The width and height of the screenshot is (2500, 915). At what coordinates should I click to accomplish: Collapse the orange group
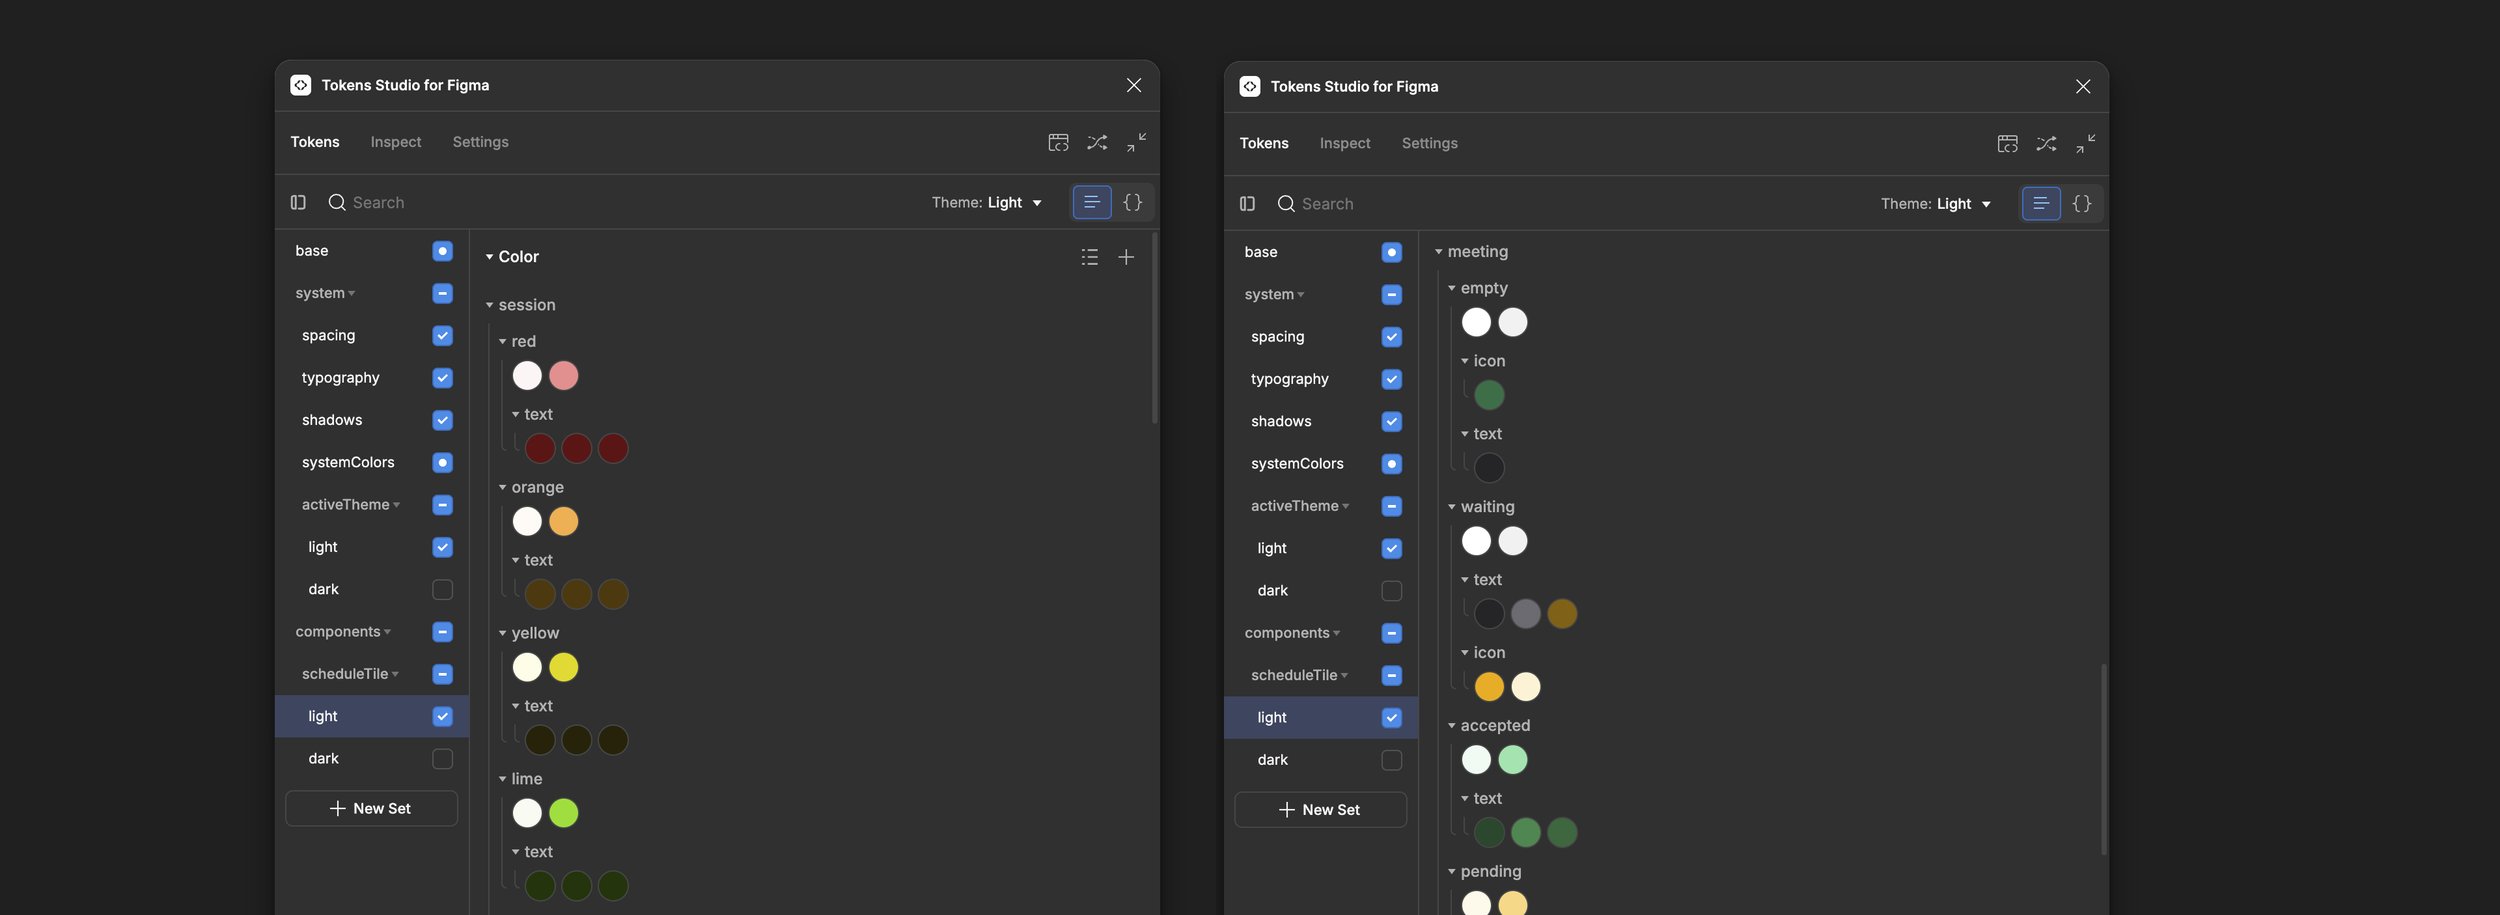pyautogui.click(x=503, y=487)
